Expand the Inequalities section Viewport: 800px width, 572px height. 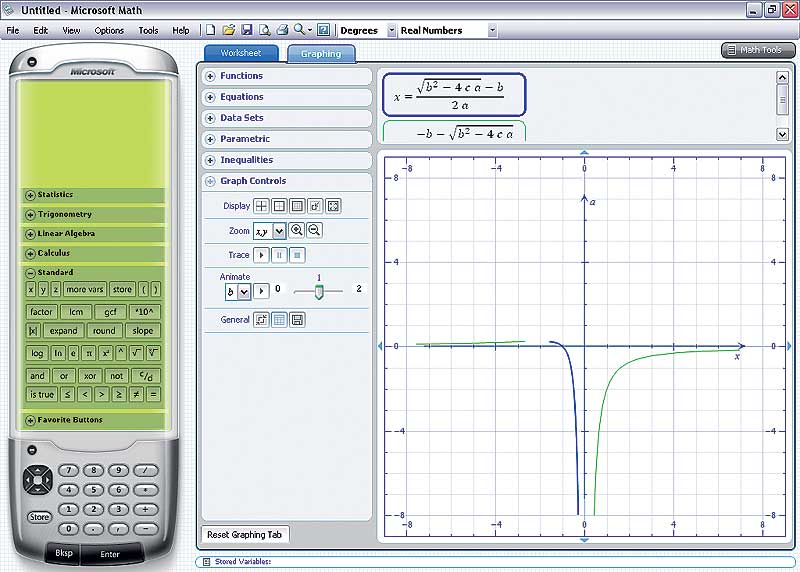pyautogui.click(x=210, y=160)
